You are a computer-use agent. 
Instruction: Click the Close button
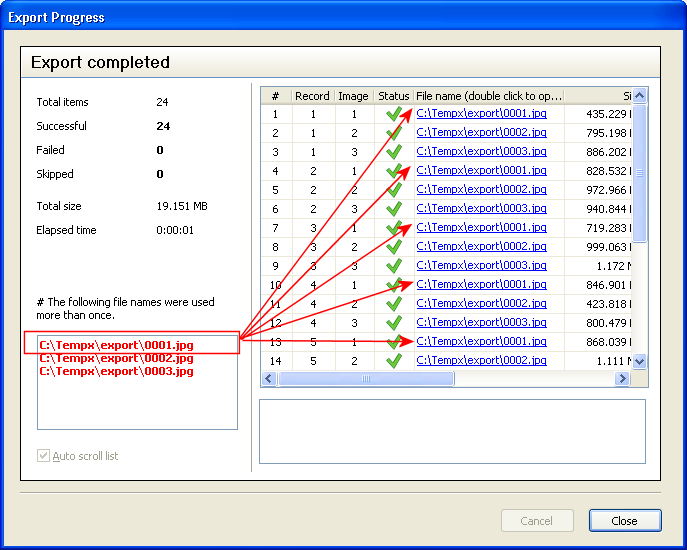625,521
